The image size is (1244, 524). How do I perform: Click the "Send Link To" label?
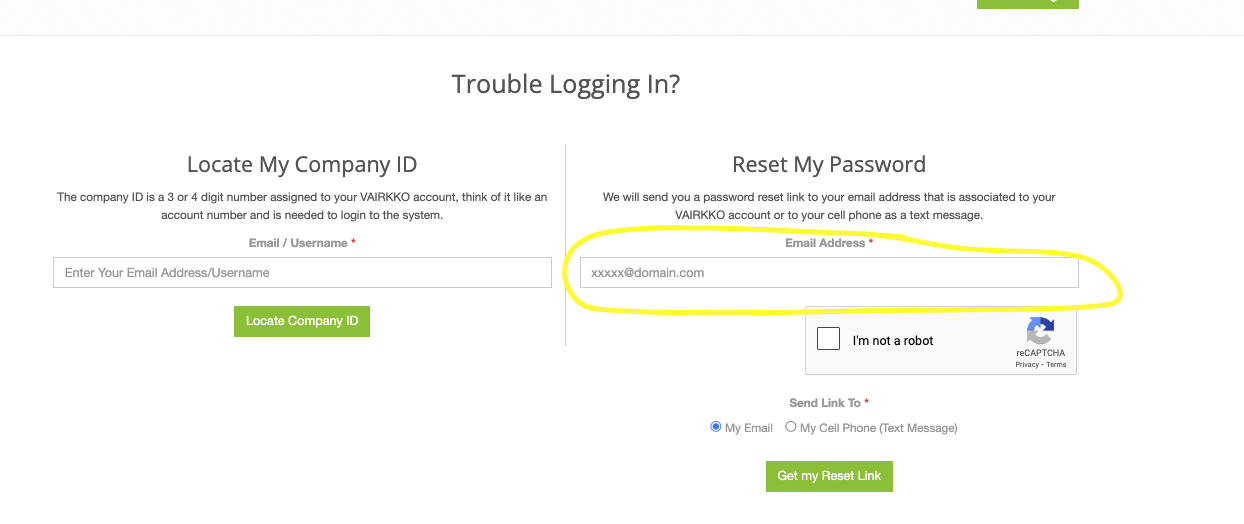tap(825, 403)
